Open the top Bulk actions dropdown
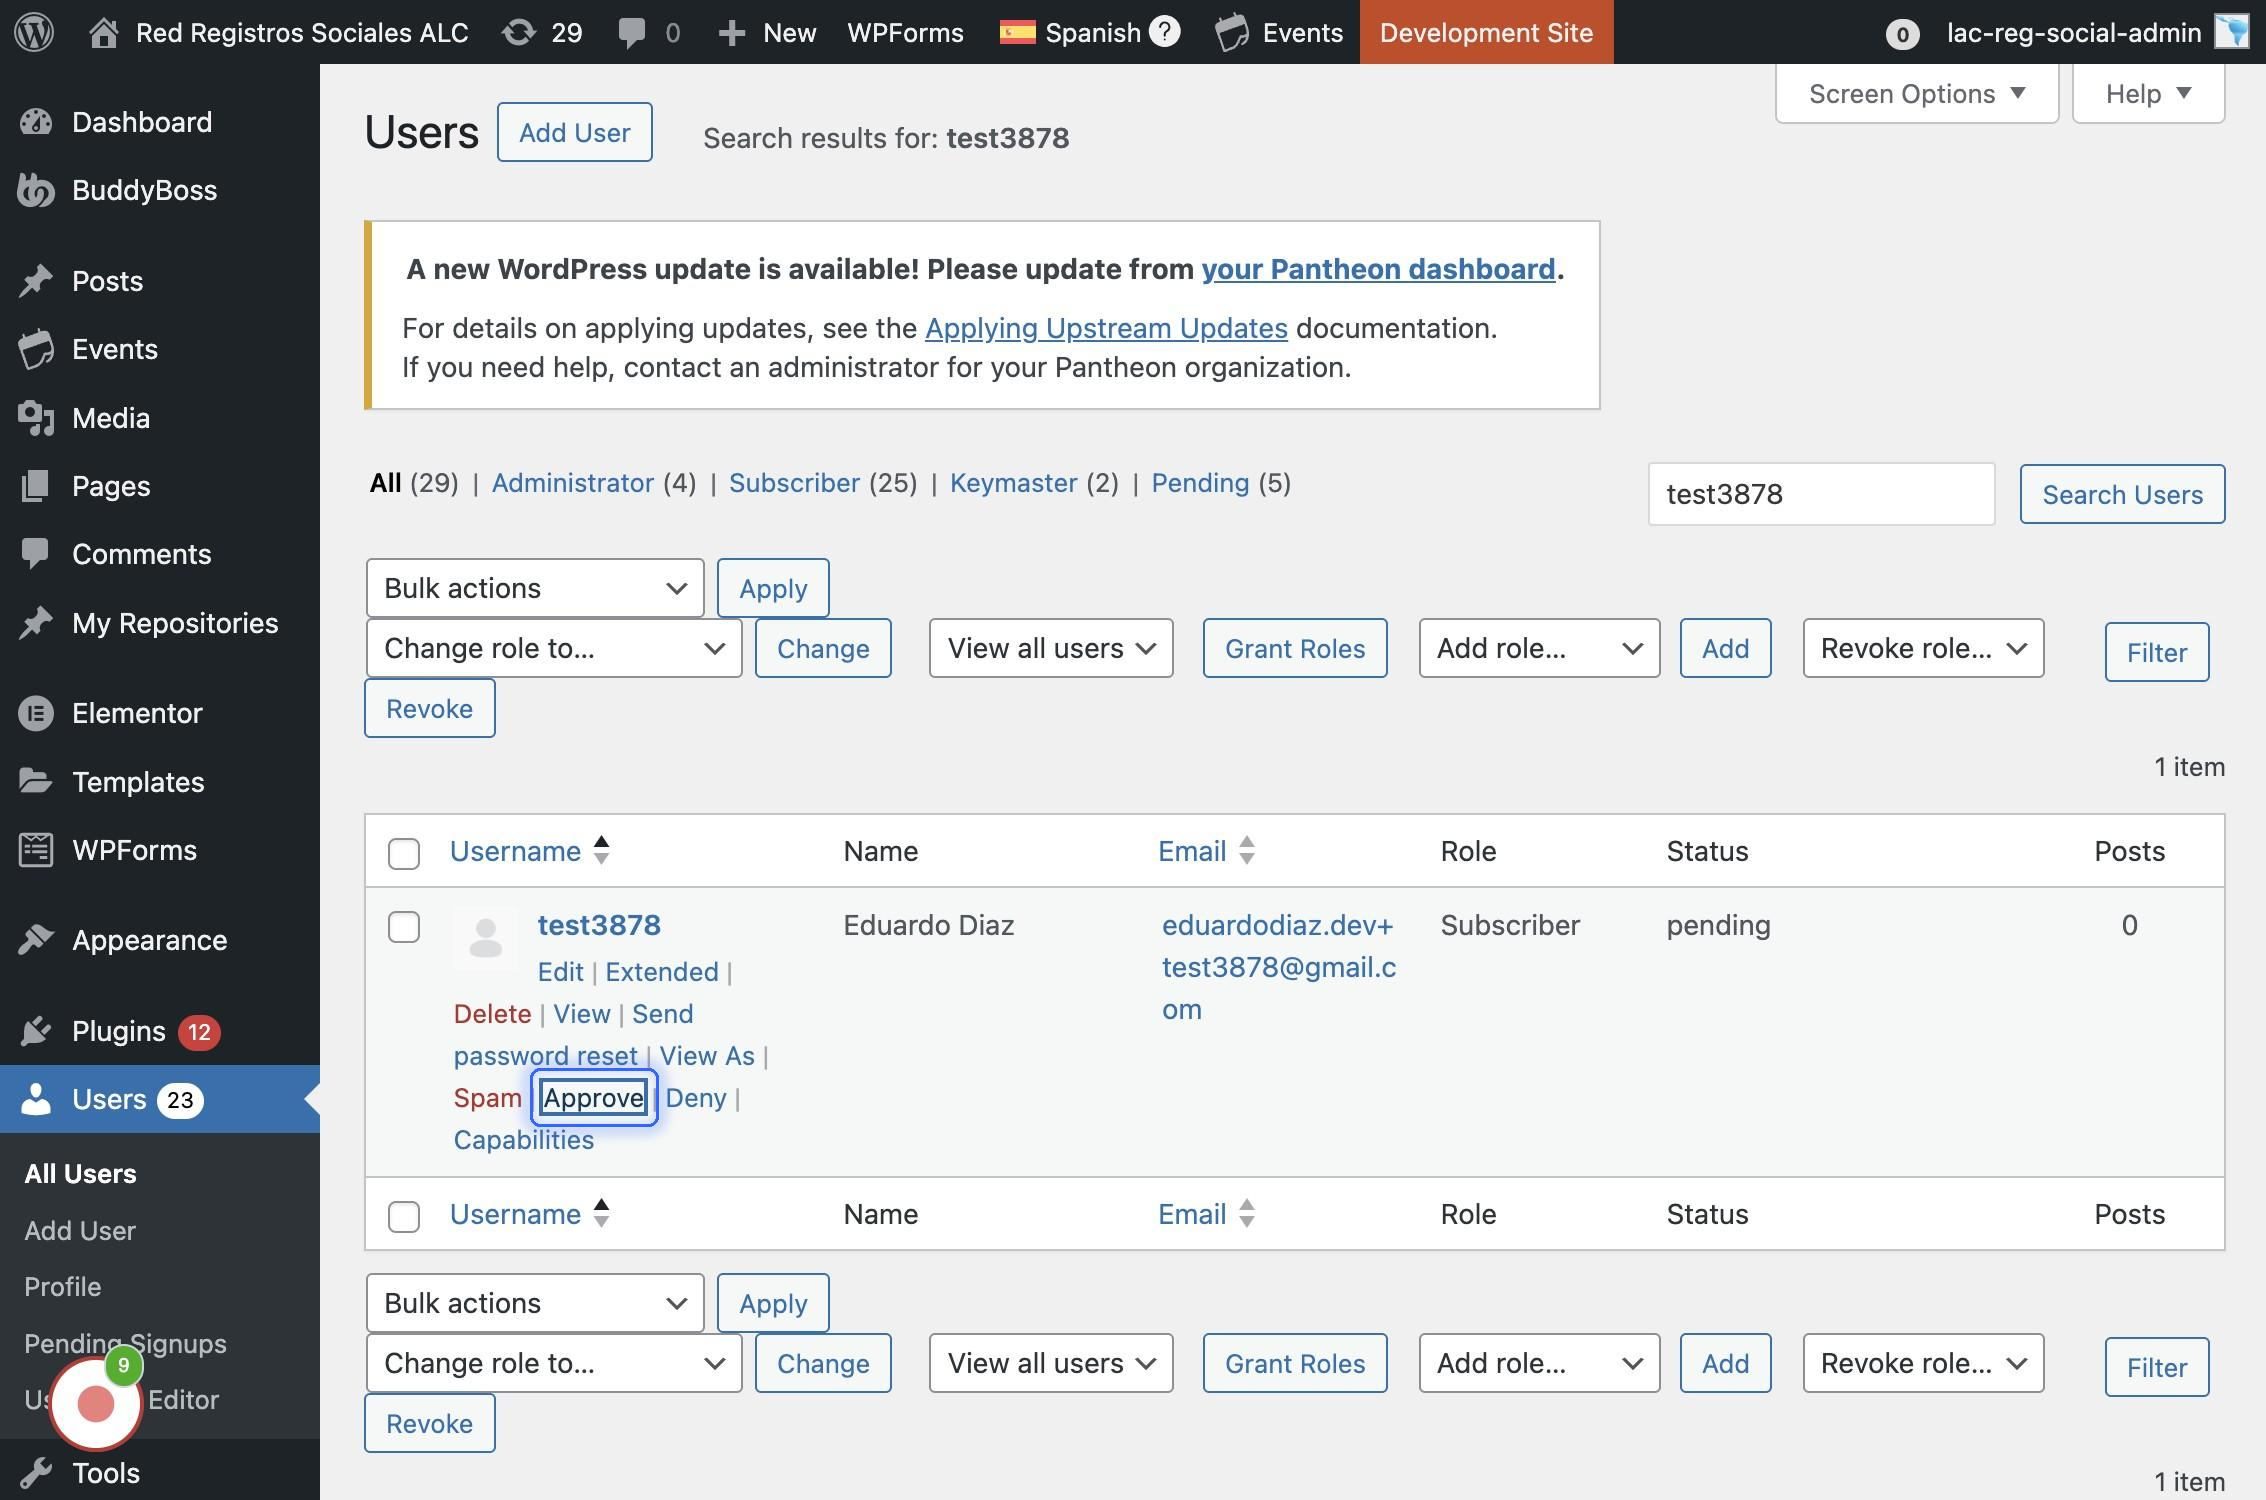Screen dimensions: 2266x1500 (535, 588)
